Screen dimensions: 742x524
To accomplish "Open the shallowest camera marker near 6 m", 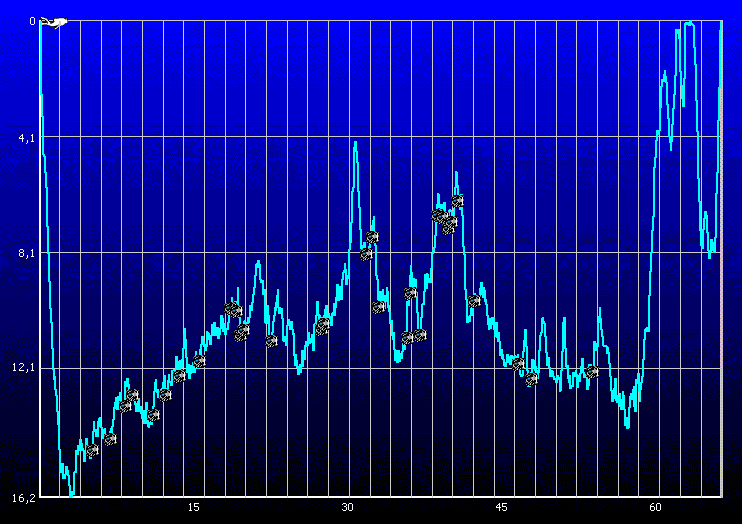I will click(x=457, y=201).
